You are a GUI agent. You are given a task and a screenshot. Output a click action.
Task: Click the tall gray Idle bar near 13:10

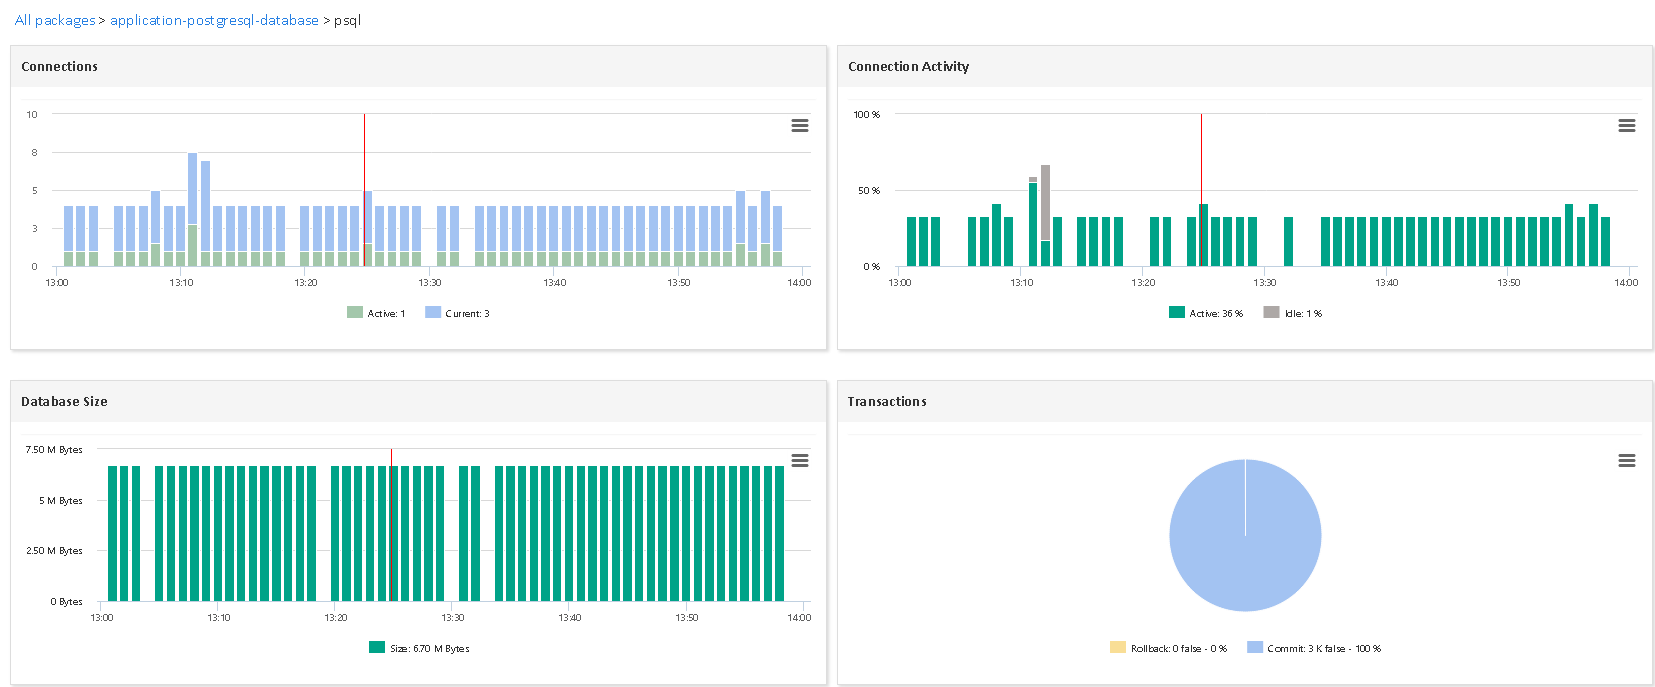1045,200
